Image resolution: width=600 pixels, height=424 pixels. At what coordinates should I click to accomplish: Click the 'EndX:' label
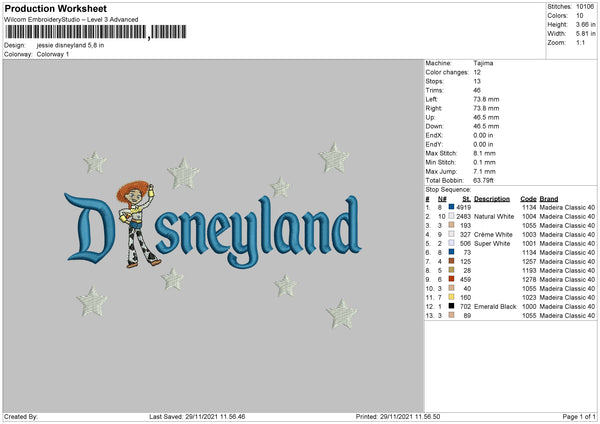434,135
